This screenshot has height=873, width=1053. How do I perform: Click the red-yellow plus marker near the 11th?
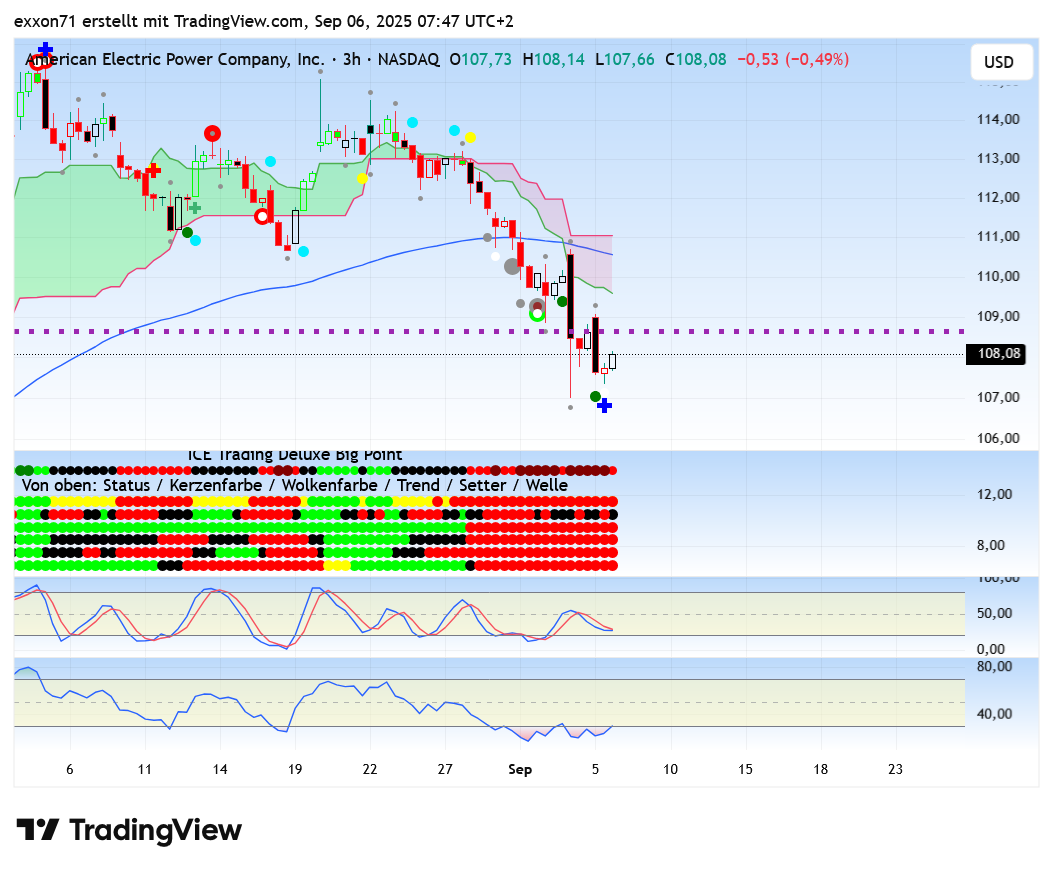[153, 170]
